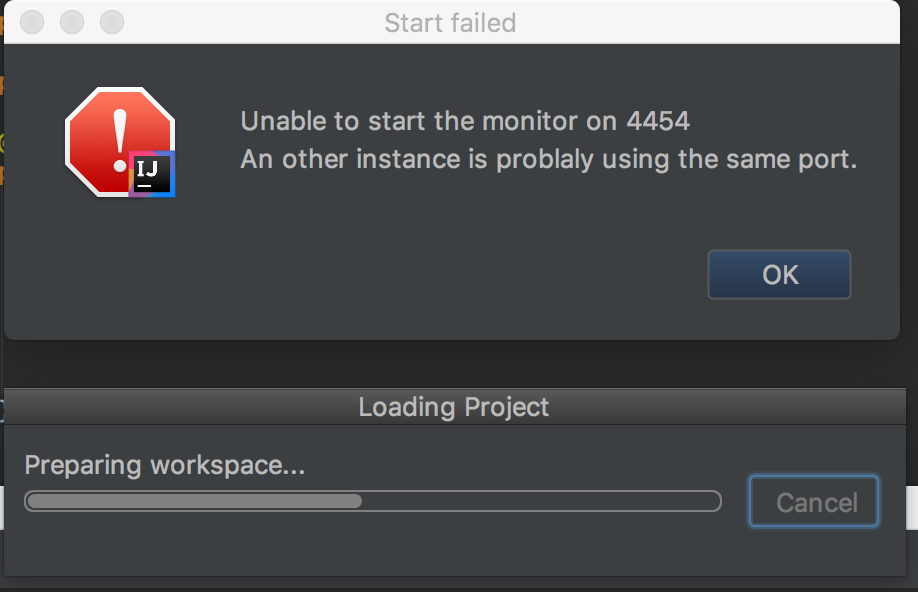Close the Start failed dialog window
Image resolution: width=918 pixels, height=592 pixels.
[32, 21]
